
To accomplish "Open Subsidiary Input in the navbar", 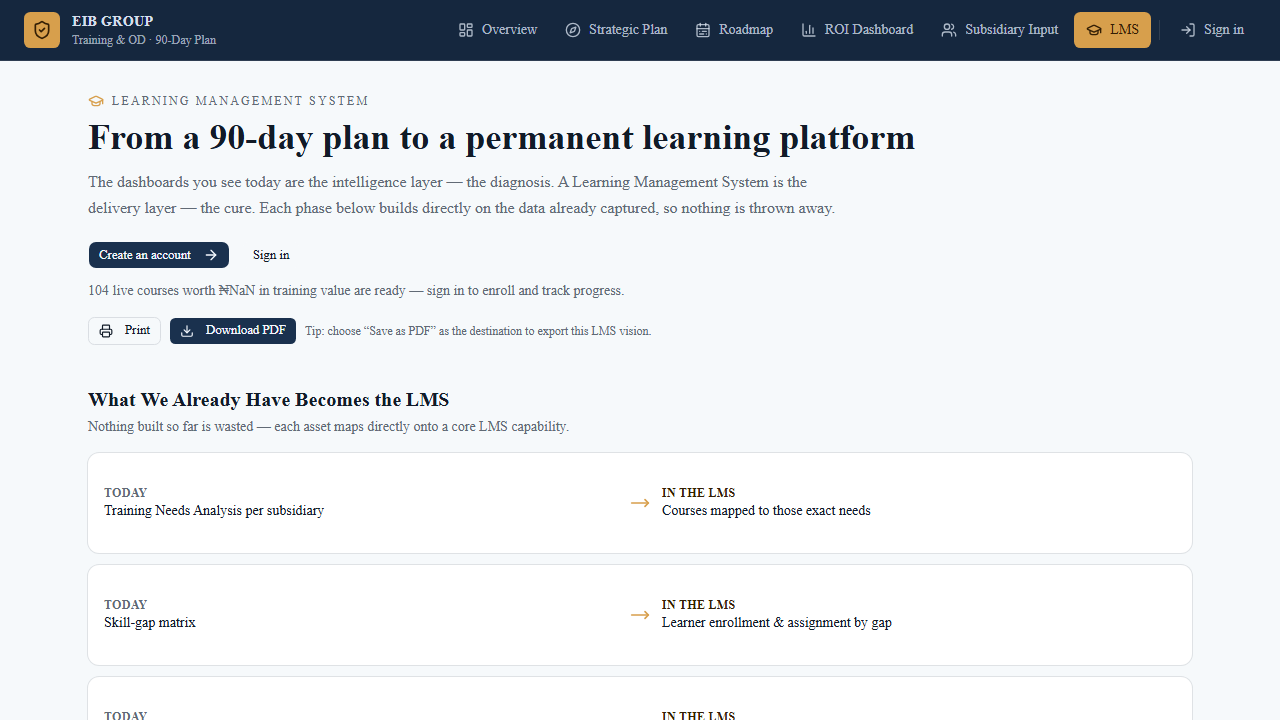I will click(1000, 30).
